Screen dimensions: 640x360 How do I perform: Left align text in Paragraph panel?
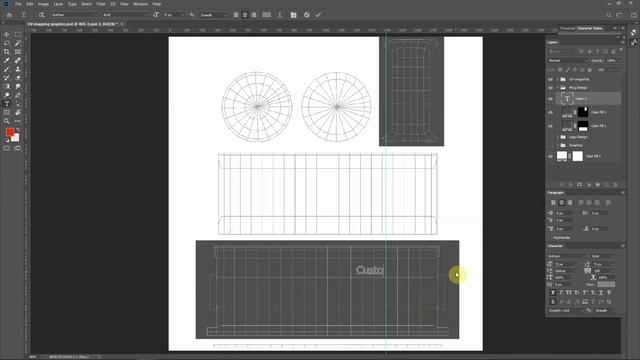pos(553,203)
